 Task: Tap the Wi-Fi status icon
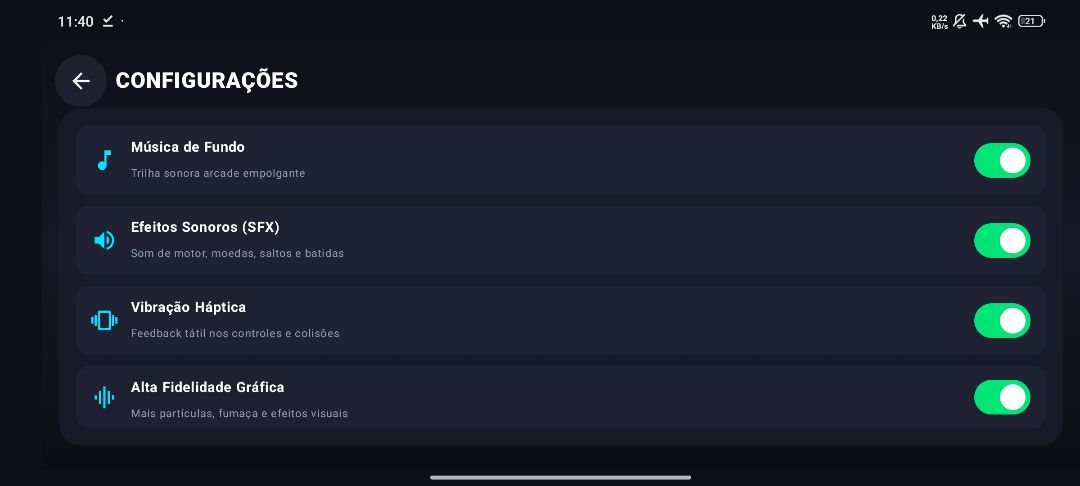(x=1004, y=21)
